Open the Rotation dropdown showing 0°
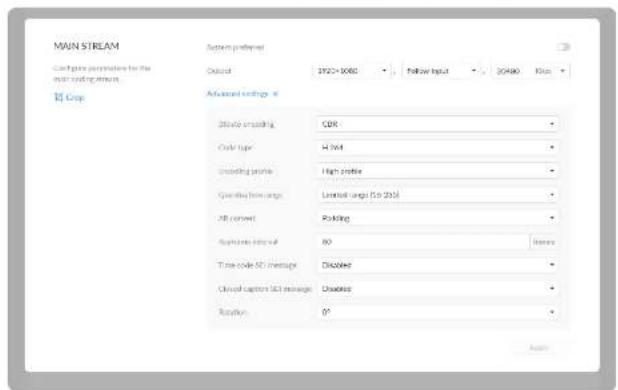This screenshot has height=390, width=618. pos(438,312)
